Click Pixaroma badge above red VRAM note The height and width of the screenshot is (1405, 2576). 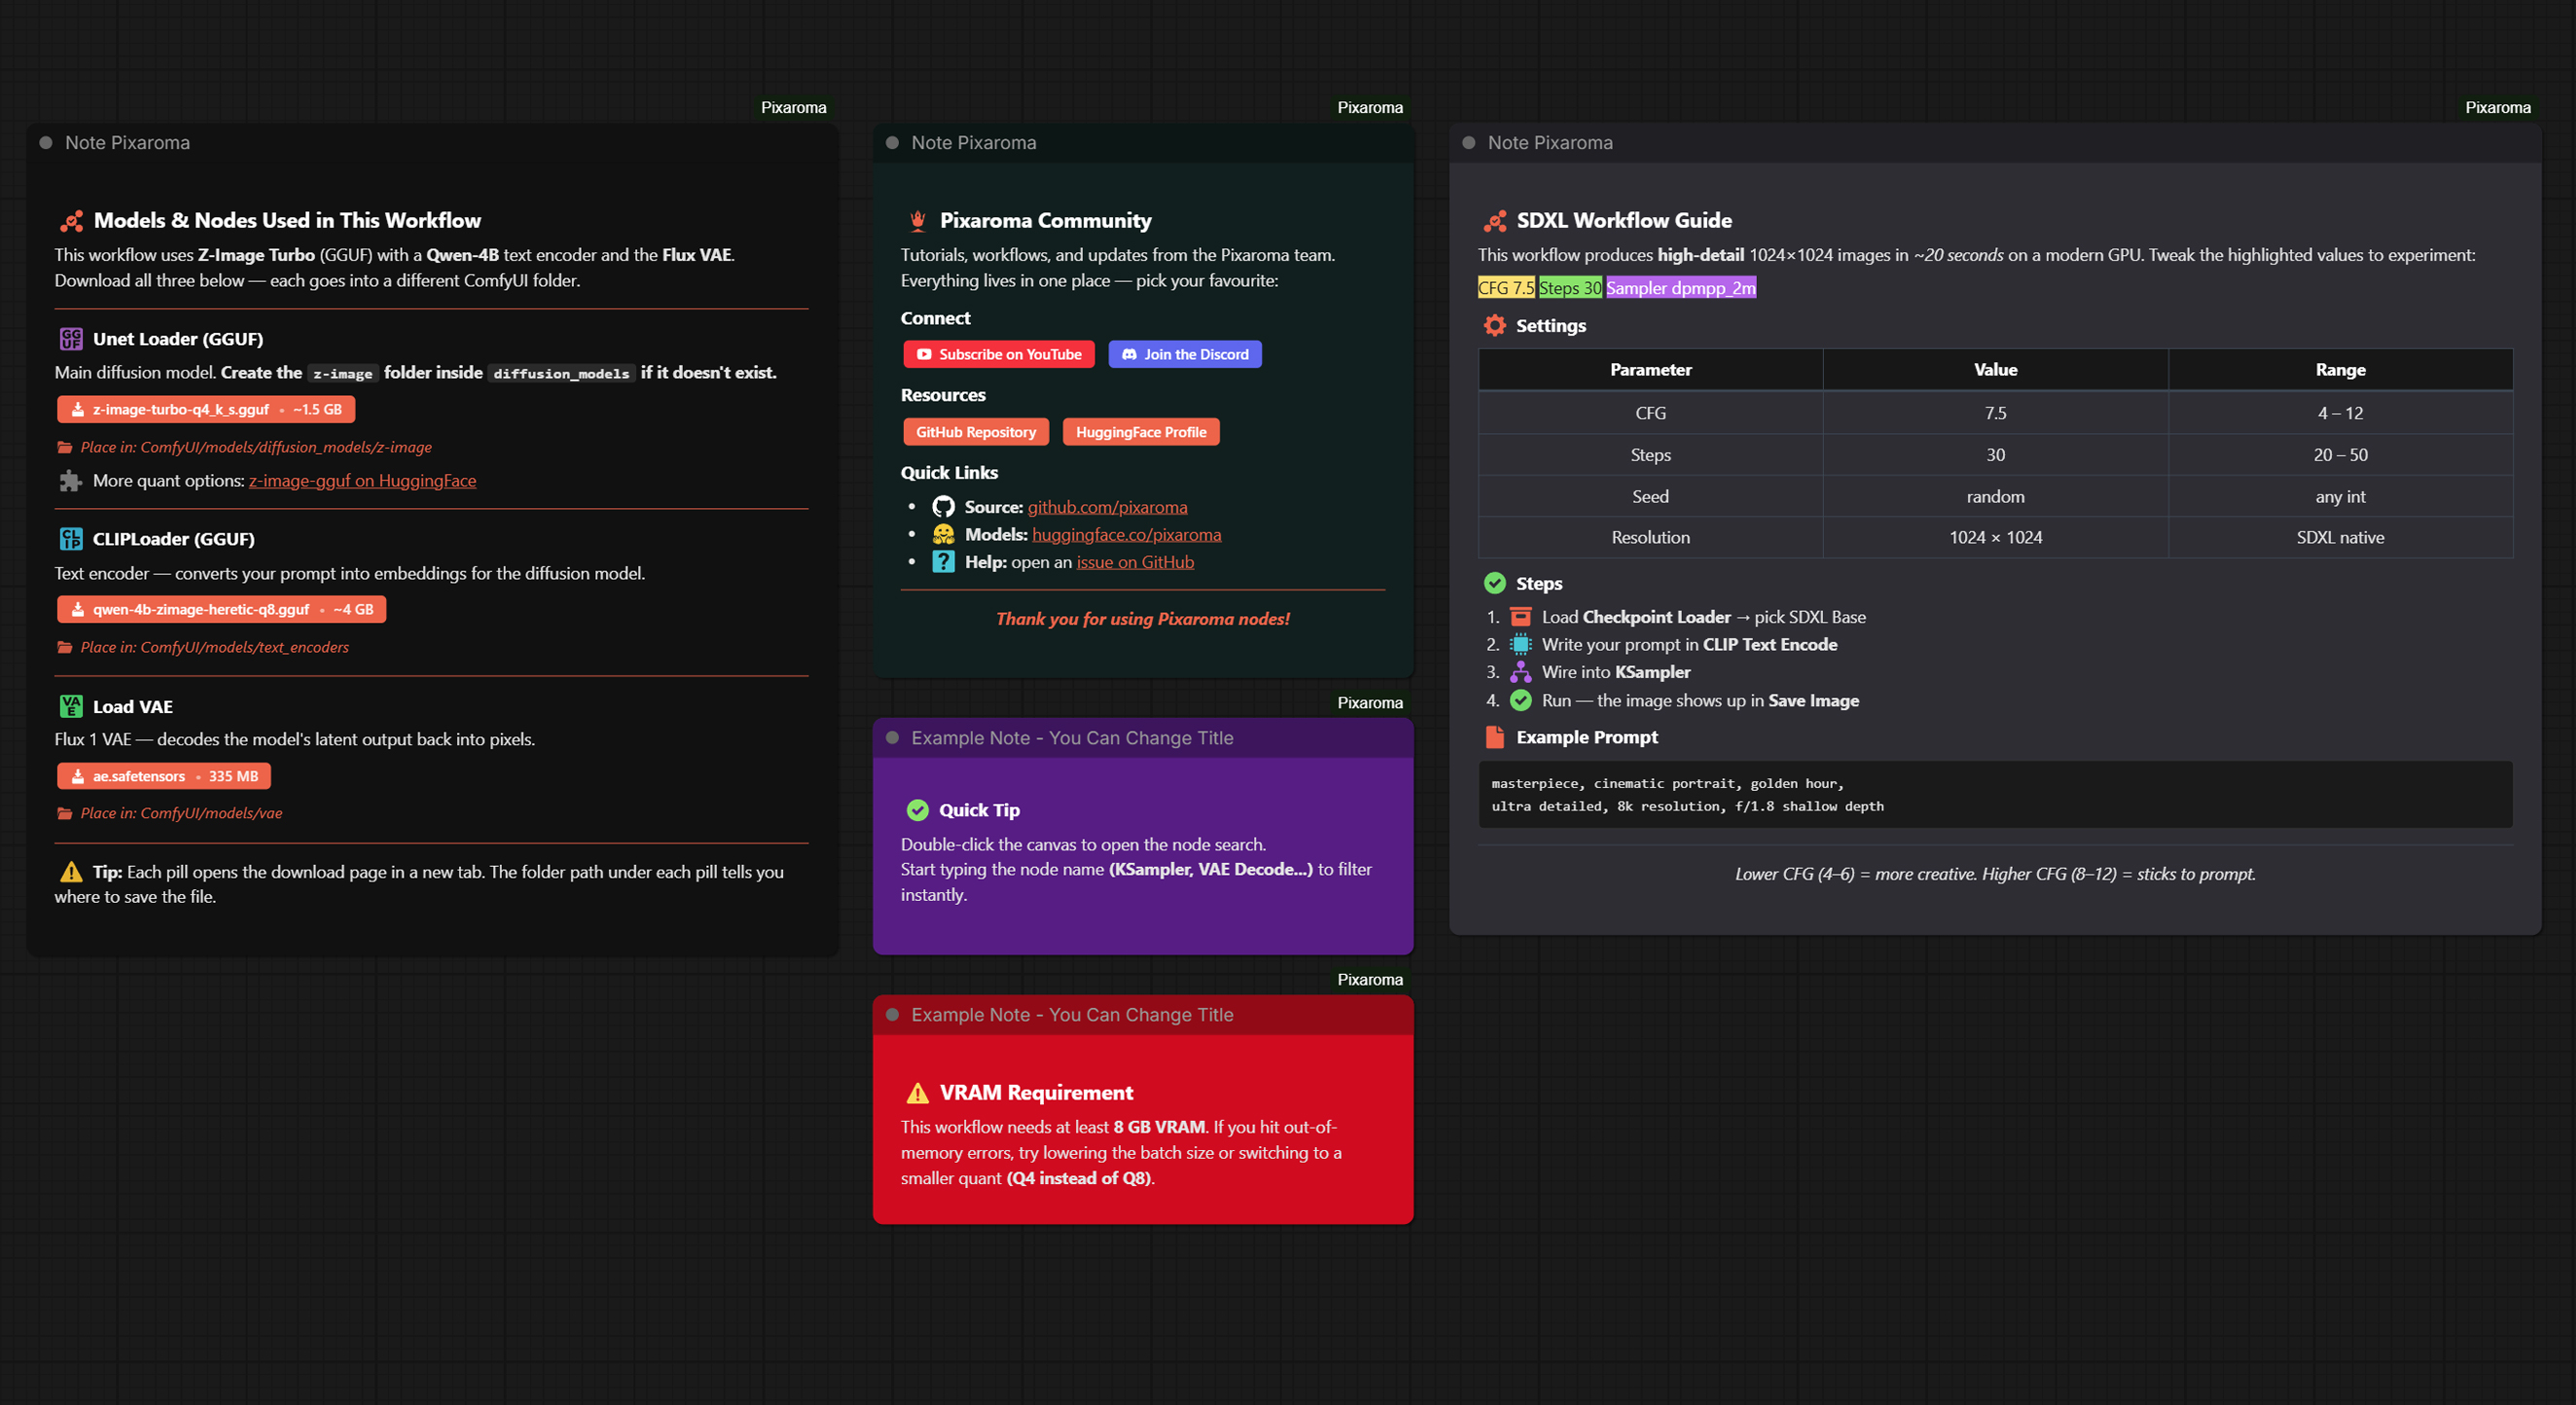pos(1370,979)
